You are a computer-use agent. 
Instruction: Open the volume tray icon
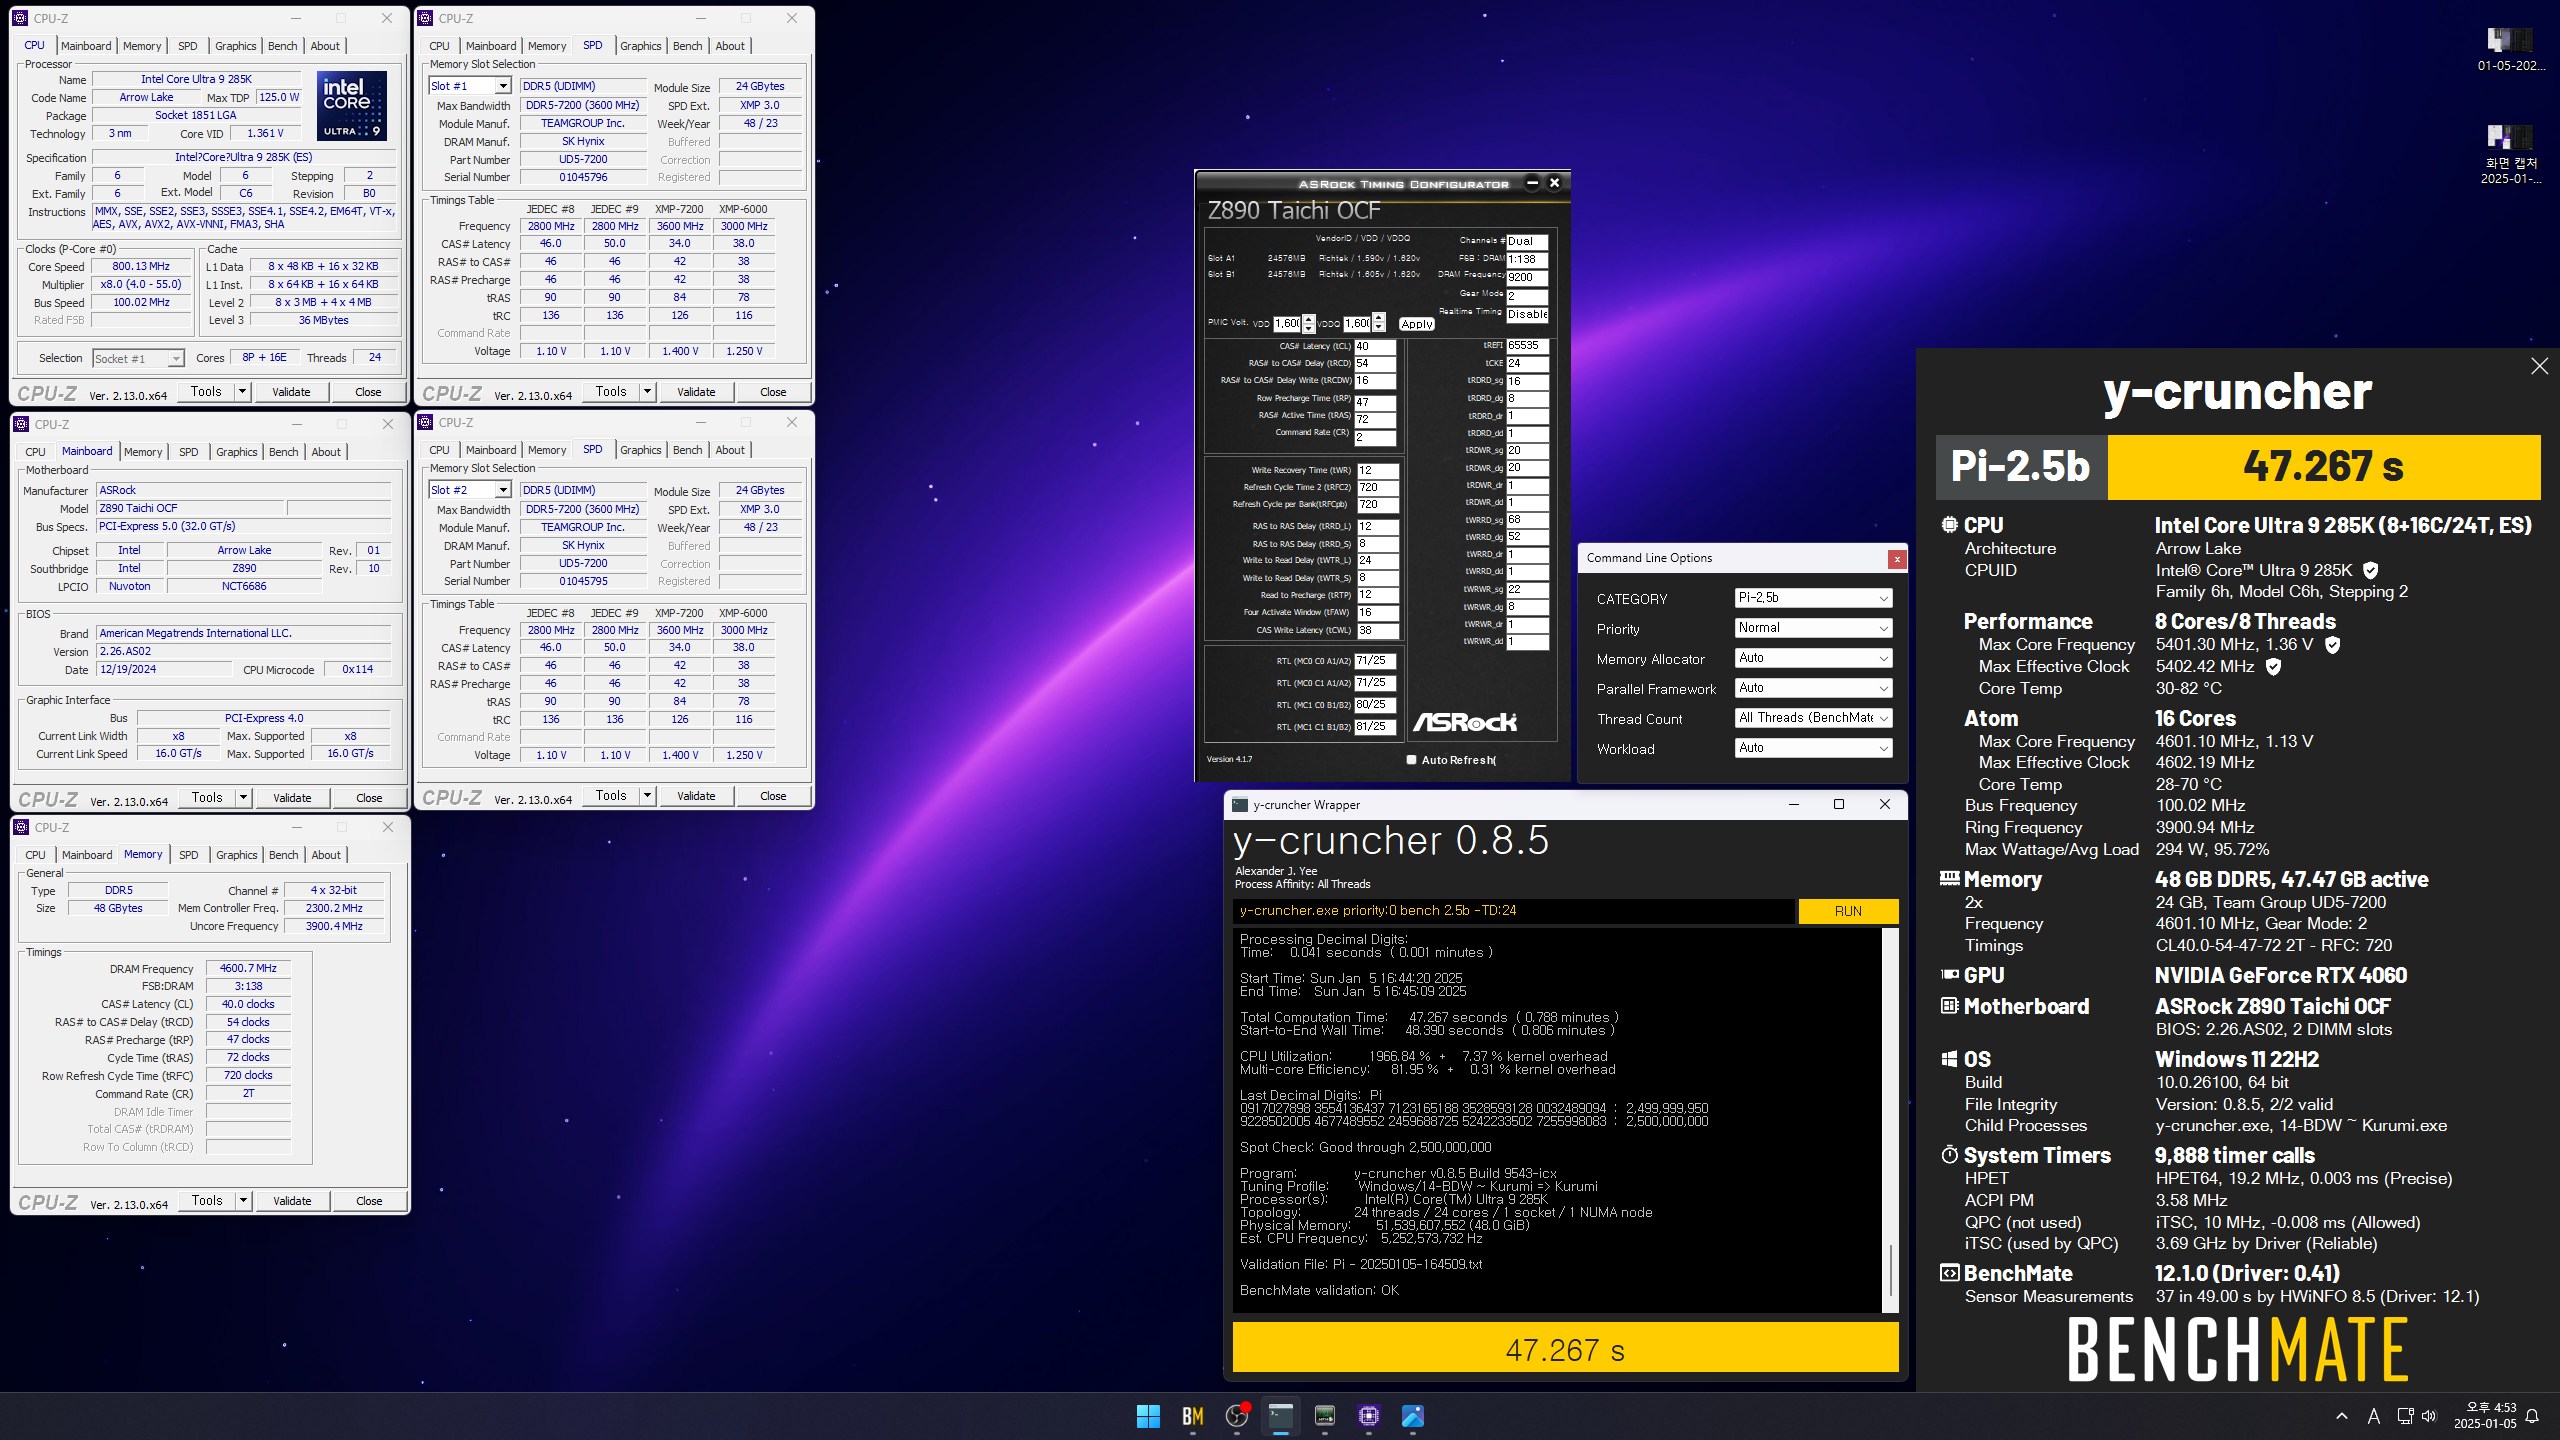point(2430,1416)
